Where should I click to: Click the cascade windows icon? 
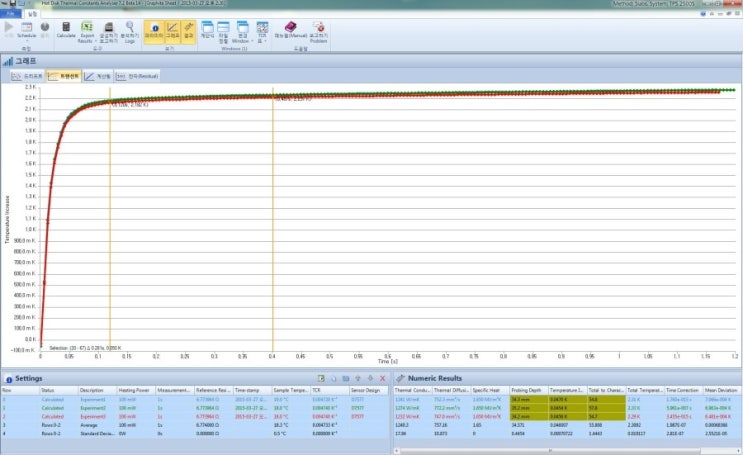pyautogui.click(x=208, y=29)
